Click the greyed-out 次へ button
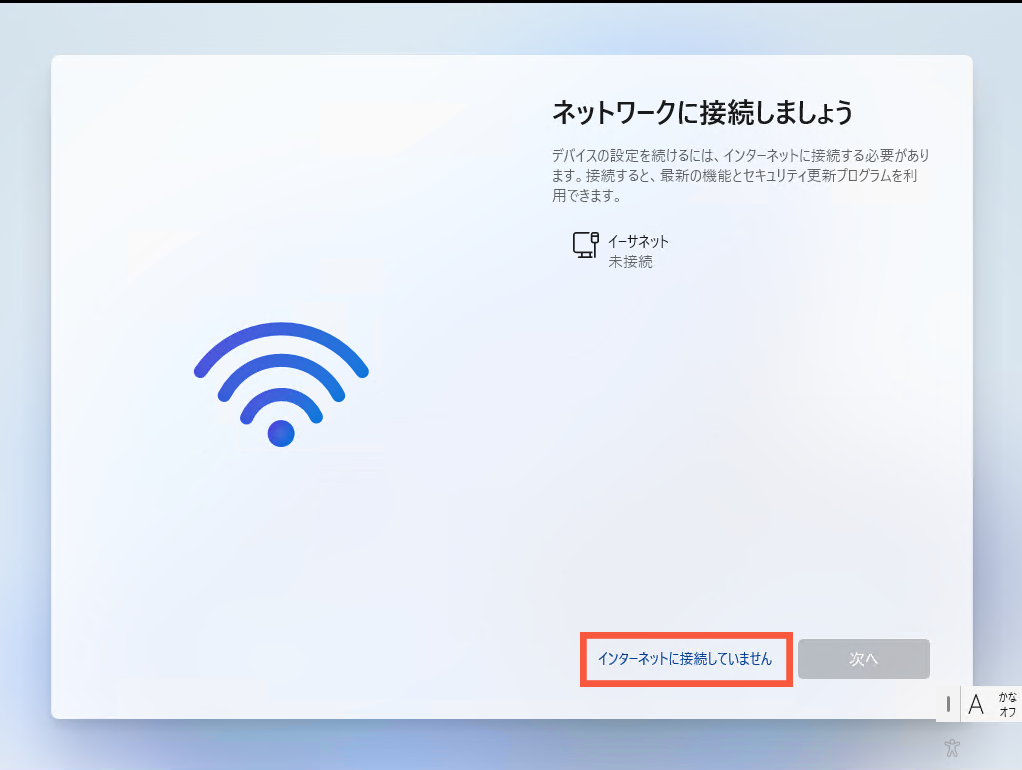The image size is (1022, 770). [x=864, y=659]
